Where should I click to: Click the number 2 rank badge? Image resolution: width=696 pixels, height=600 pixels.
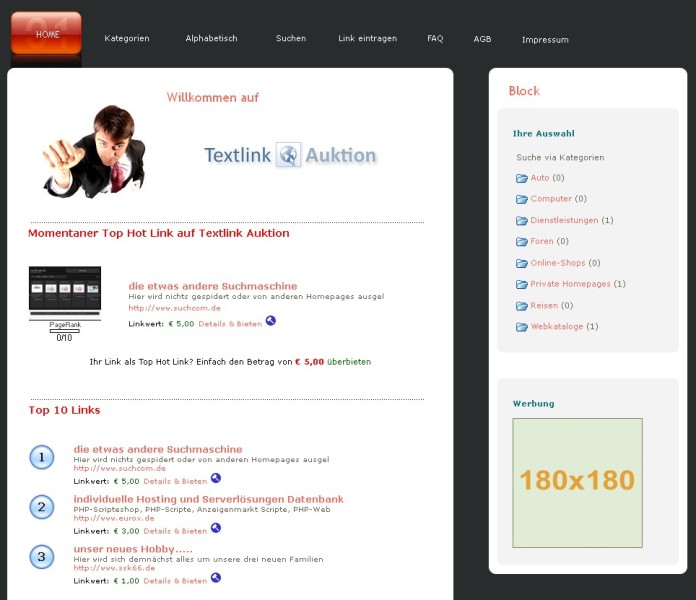click(x=41, y=507)
